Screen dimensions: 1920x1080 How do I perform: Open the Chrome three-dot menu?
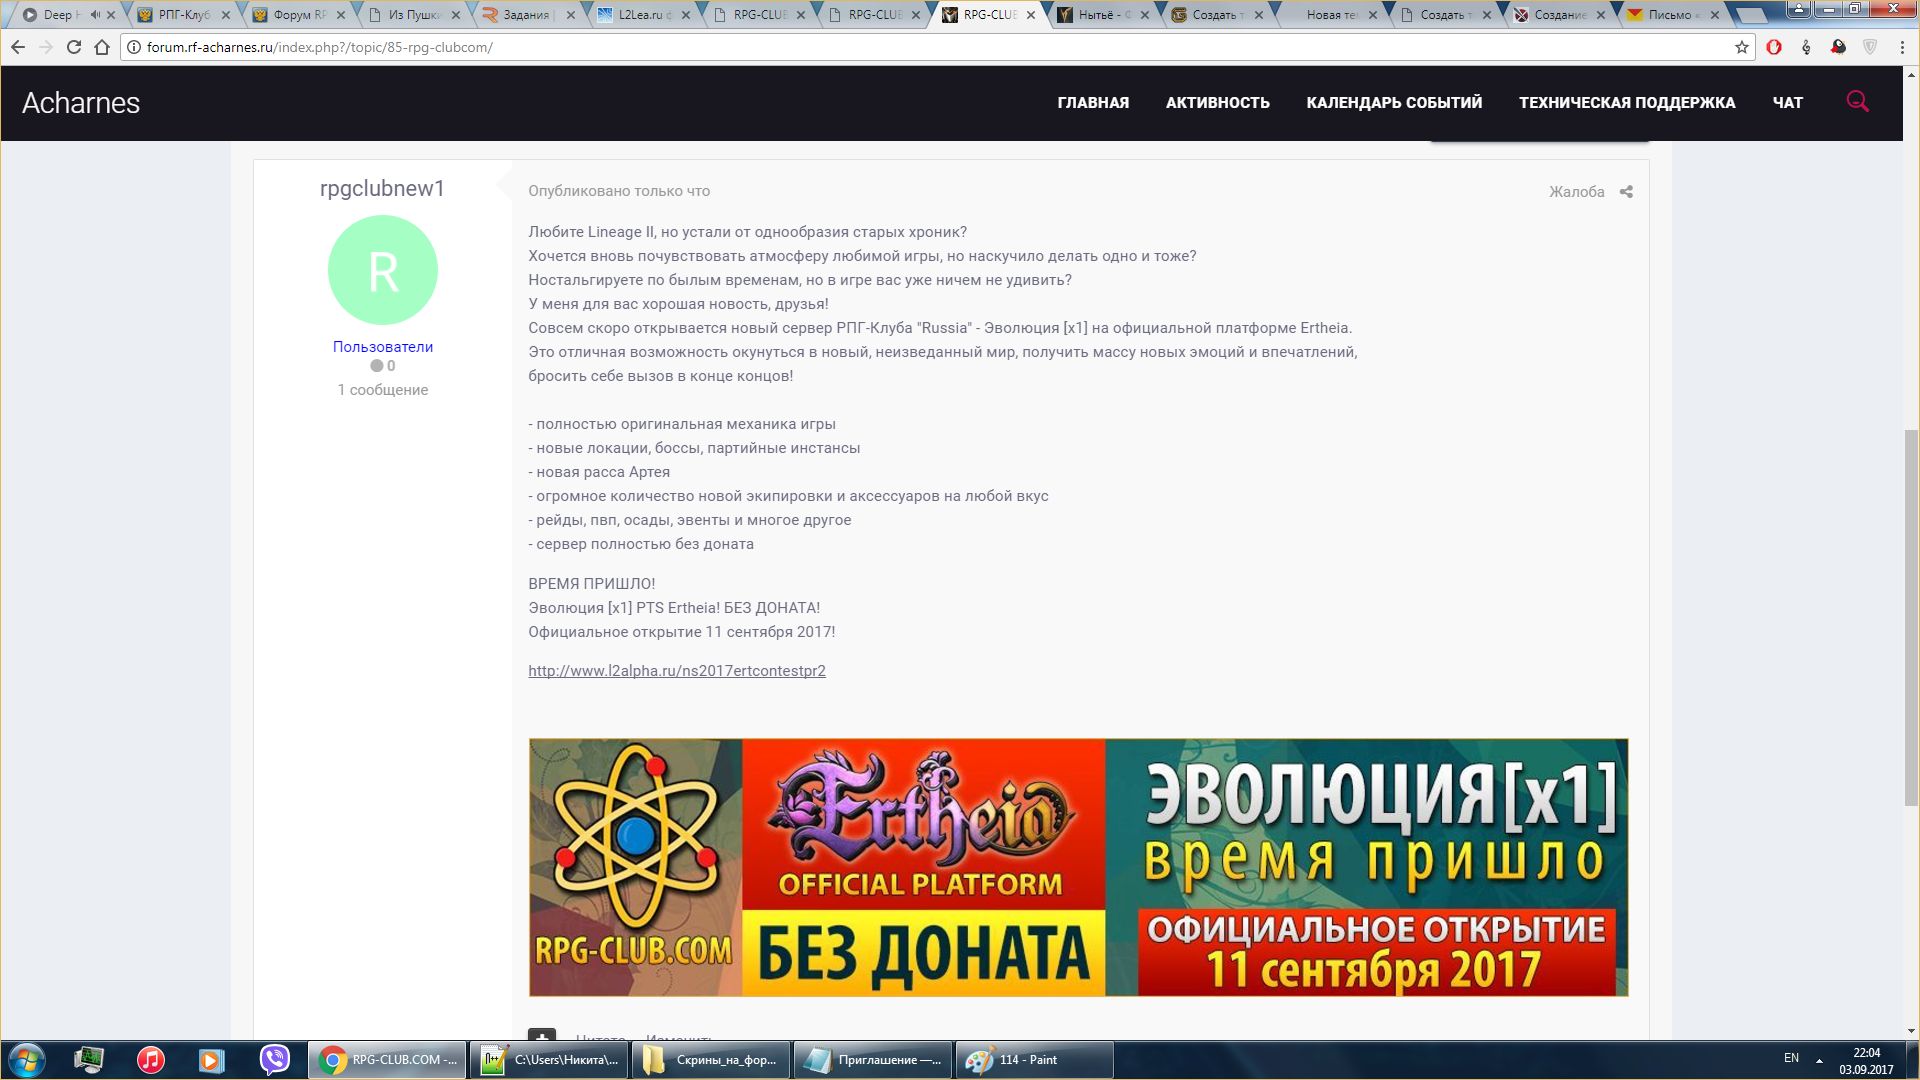click(1903, 47)
